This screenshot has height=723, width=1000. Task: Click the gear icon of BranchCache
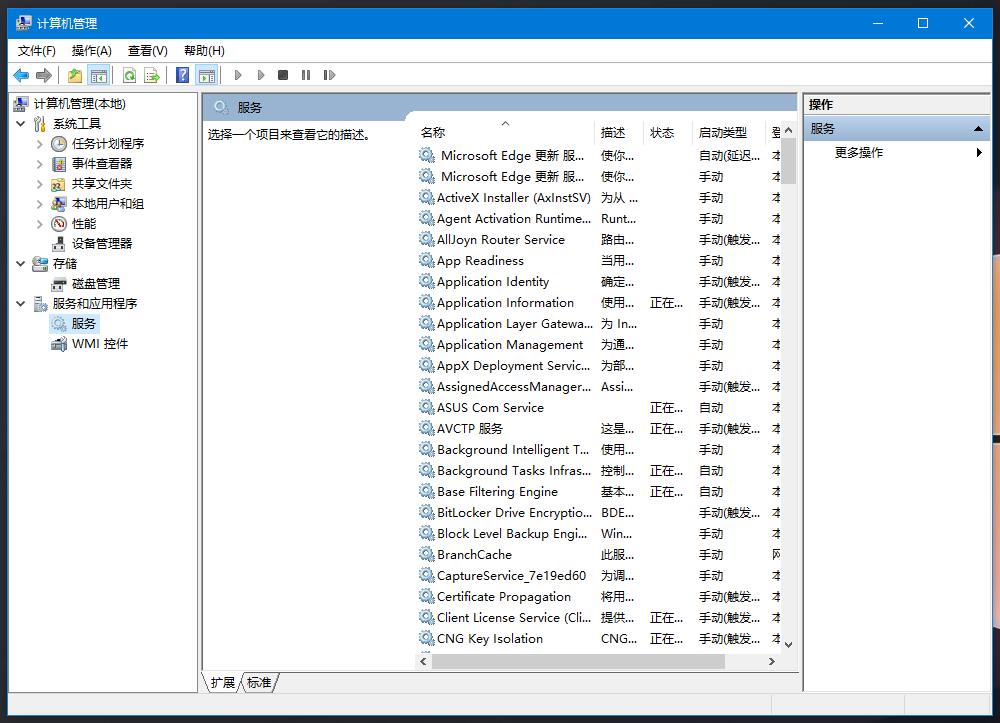coord(427,554)
